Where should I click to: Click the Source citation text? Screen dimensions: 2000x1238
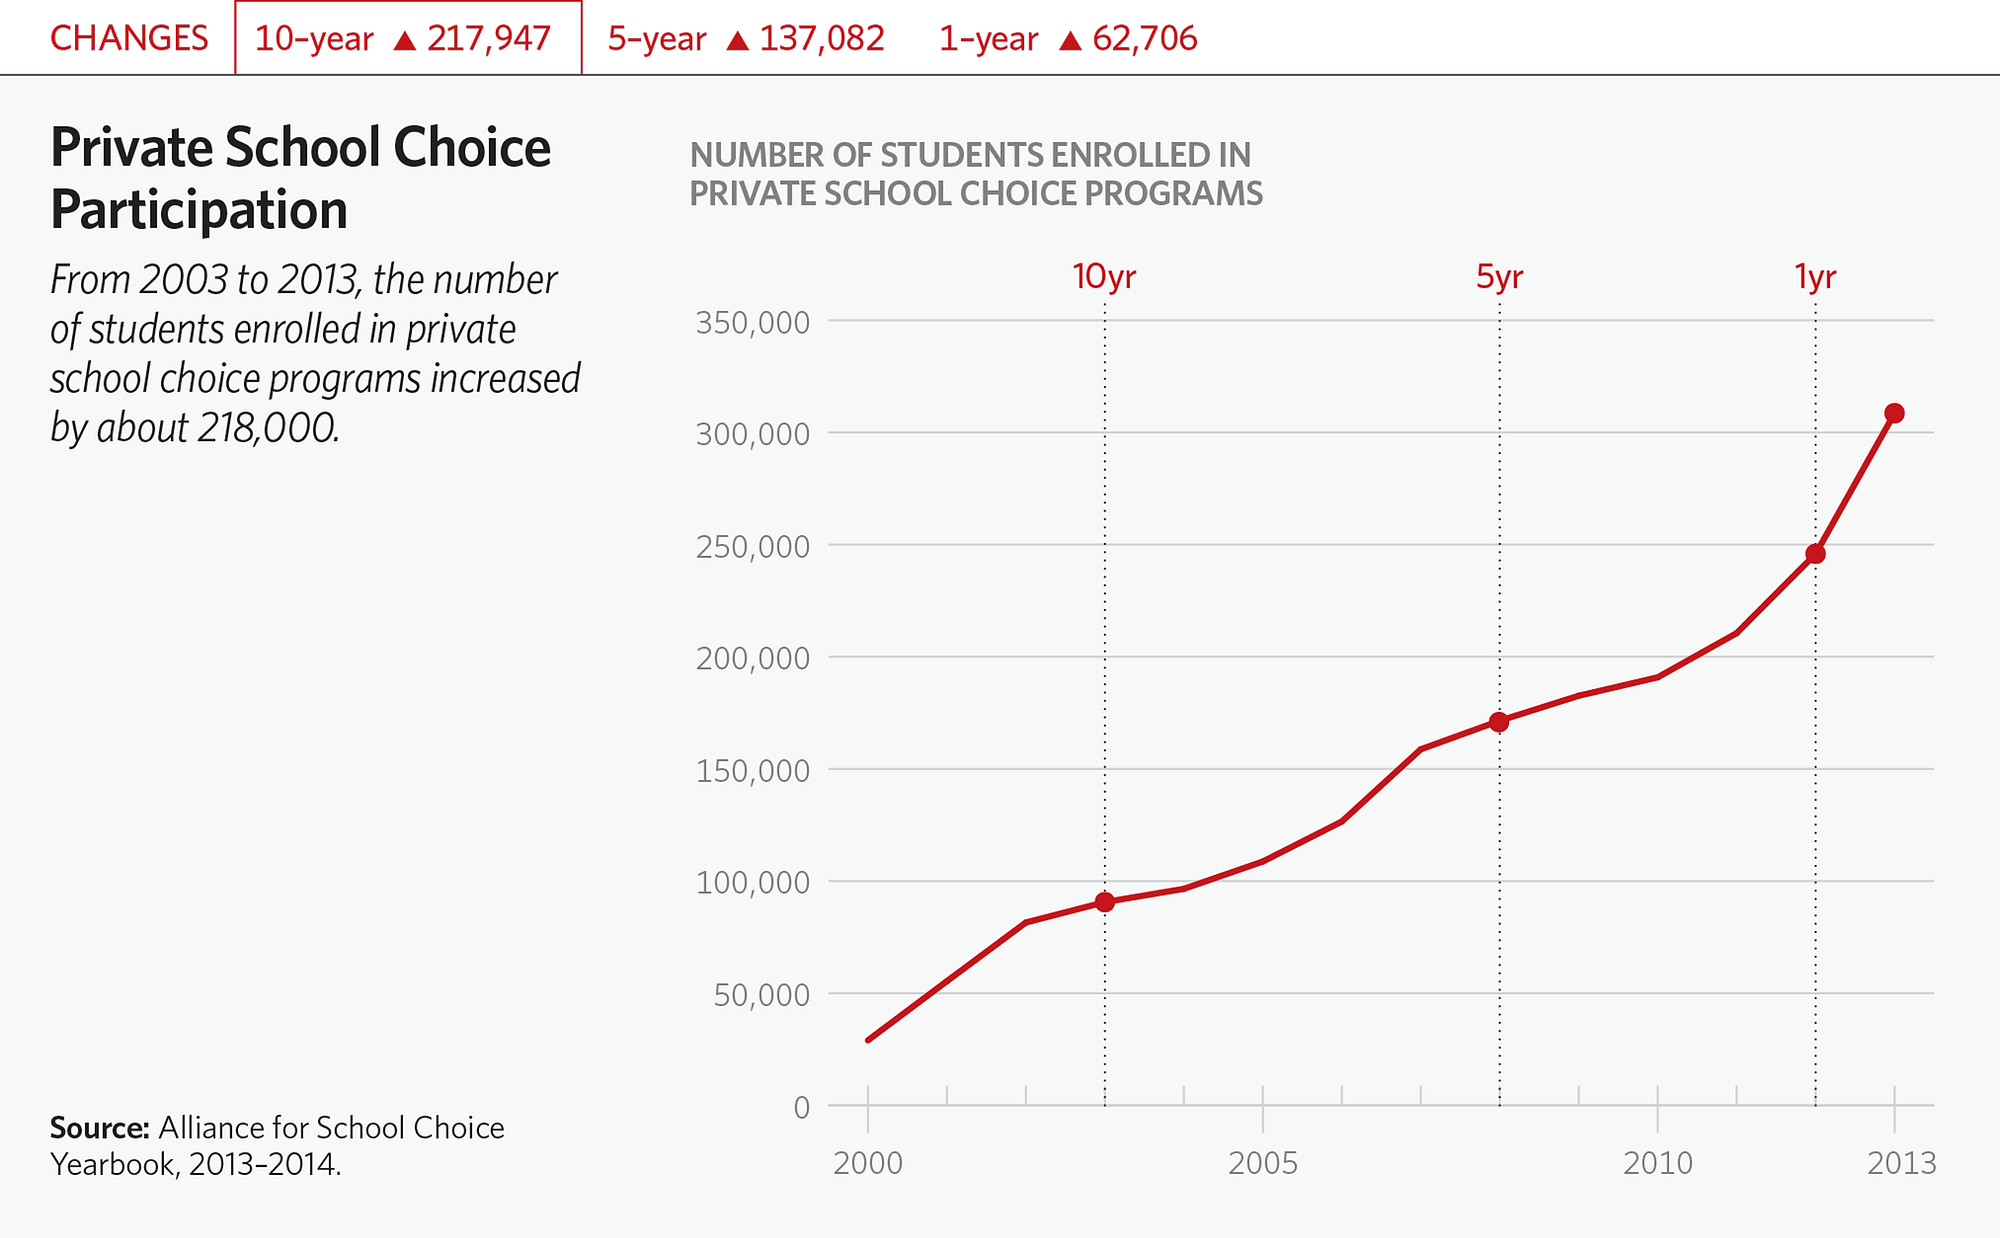tap(277, 1145)
